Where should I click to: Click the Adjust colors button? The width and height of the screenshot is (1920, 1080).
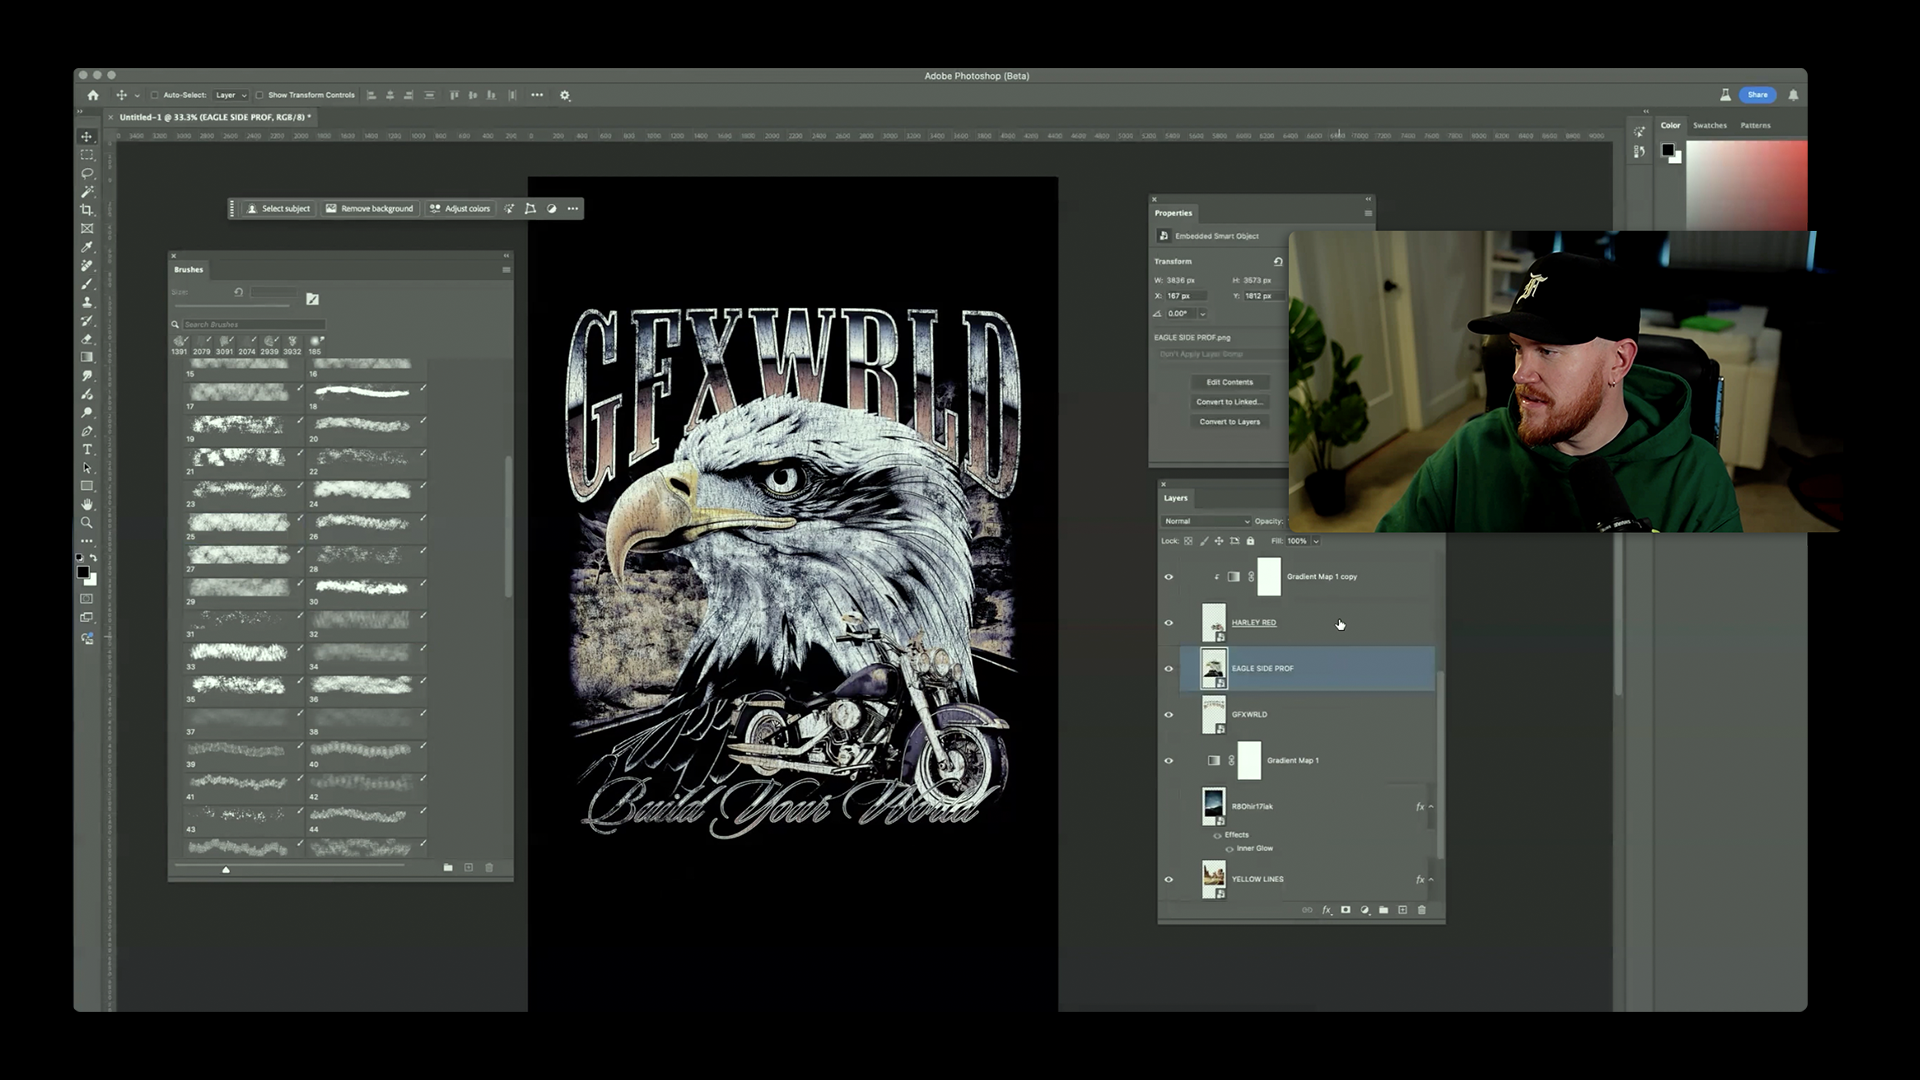460,209
